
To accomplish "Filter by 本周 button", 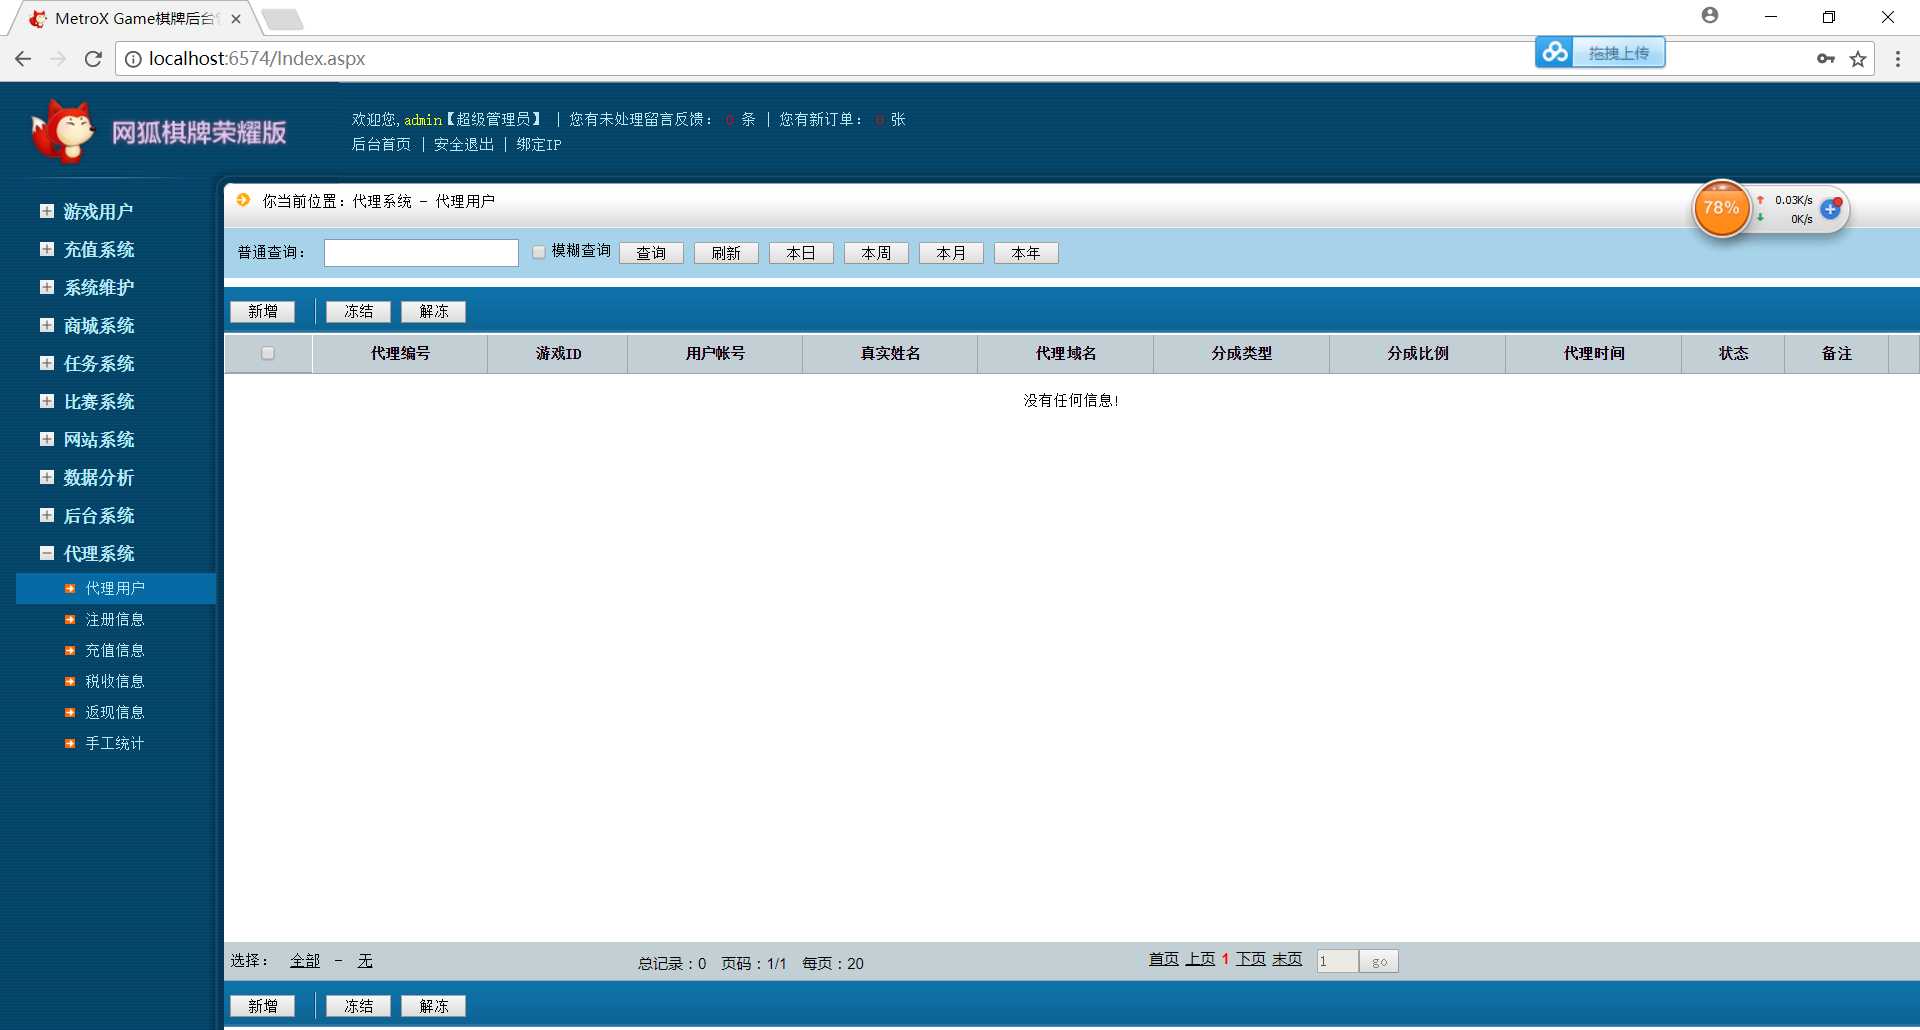I will tap(876, 253).
